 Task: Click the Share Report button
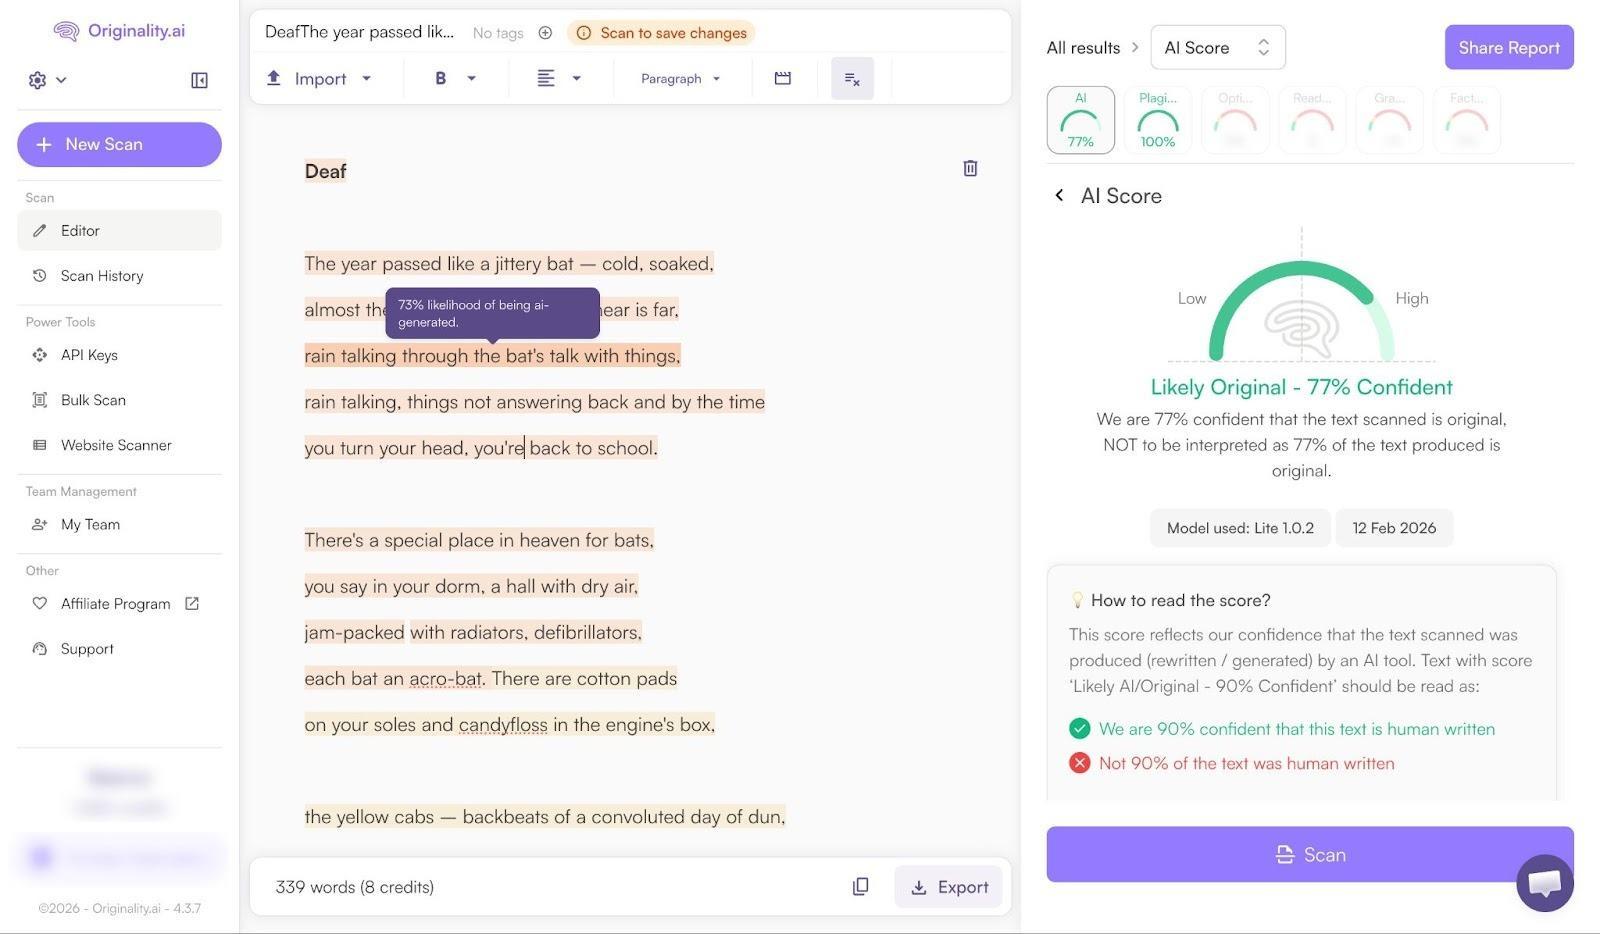click(1508, 48)
